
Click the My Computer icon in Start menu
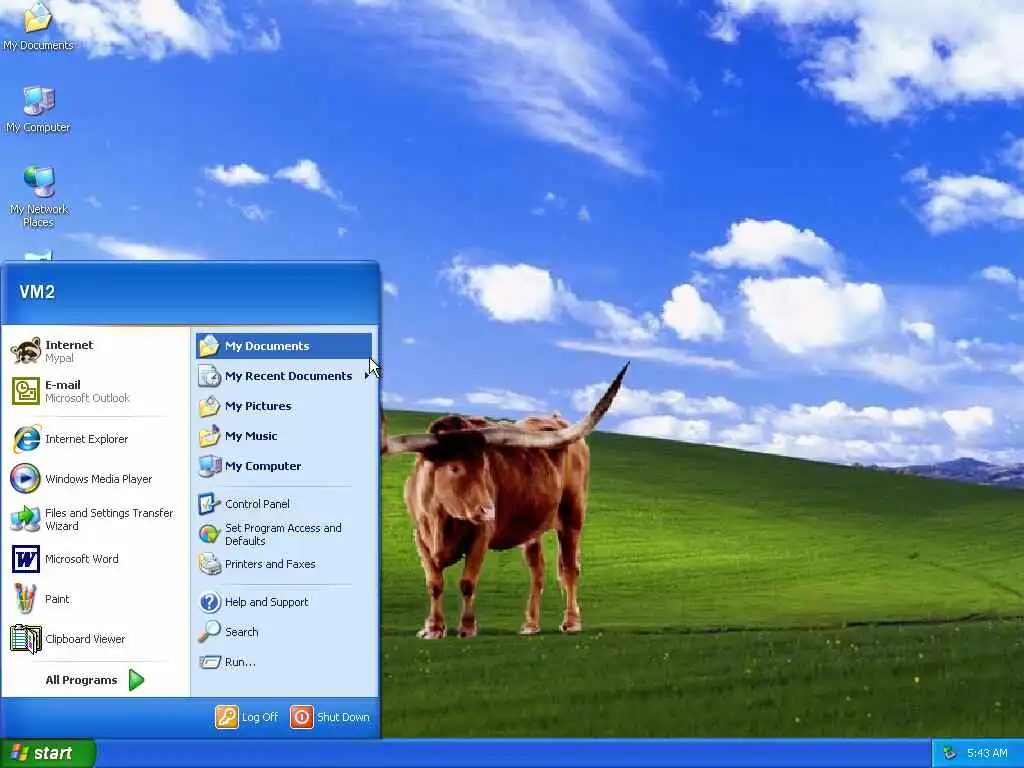click(x=209, y=466)
